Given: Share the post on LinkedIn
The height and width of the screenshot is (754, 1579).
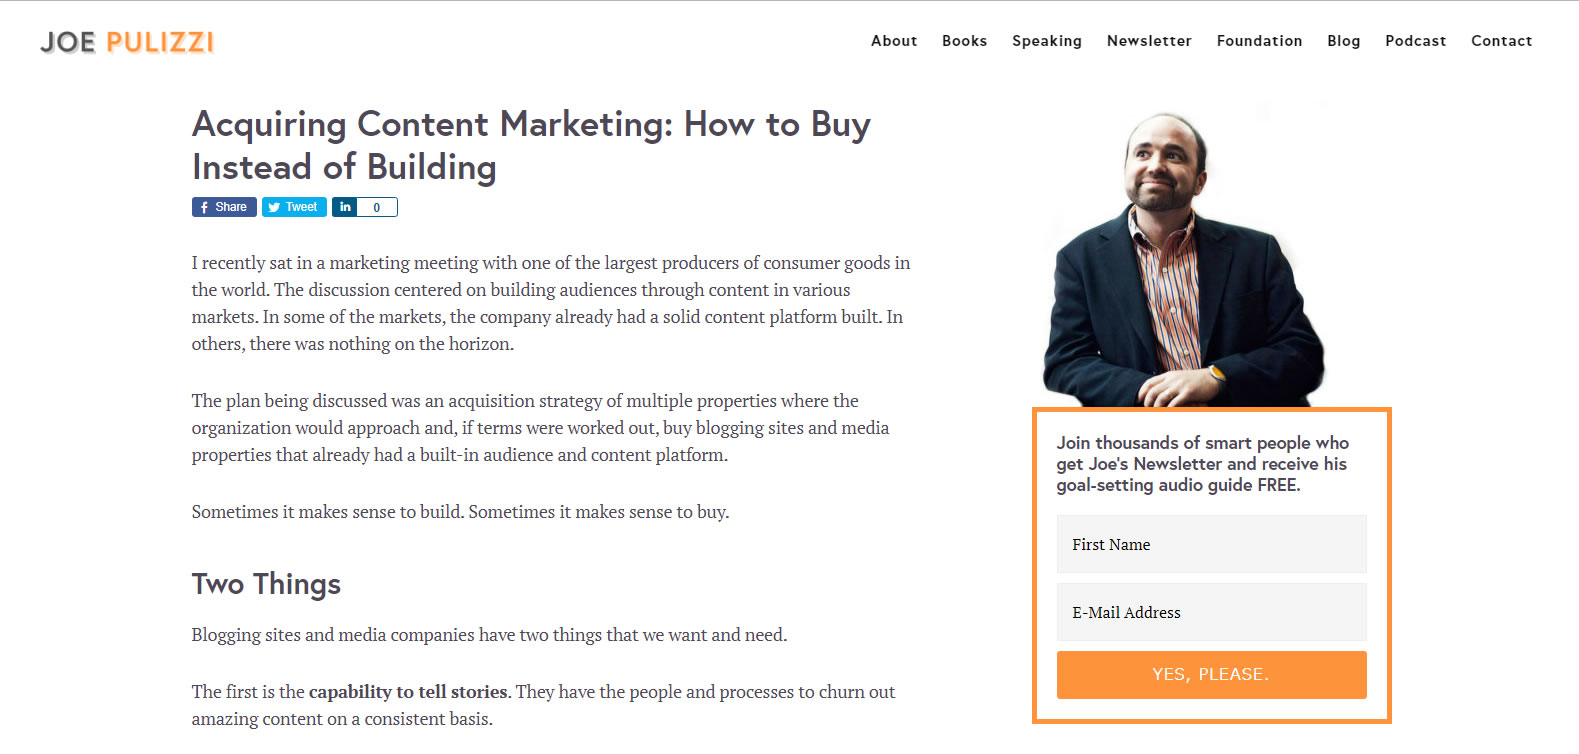Looking at the screenshot, I should [x=345, y=207].
